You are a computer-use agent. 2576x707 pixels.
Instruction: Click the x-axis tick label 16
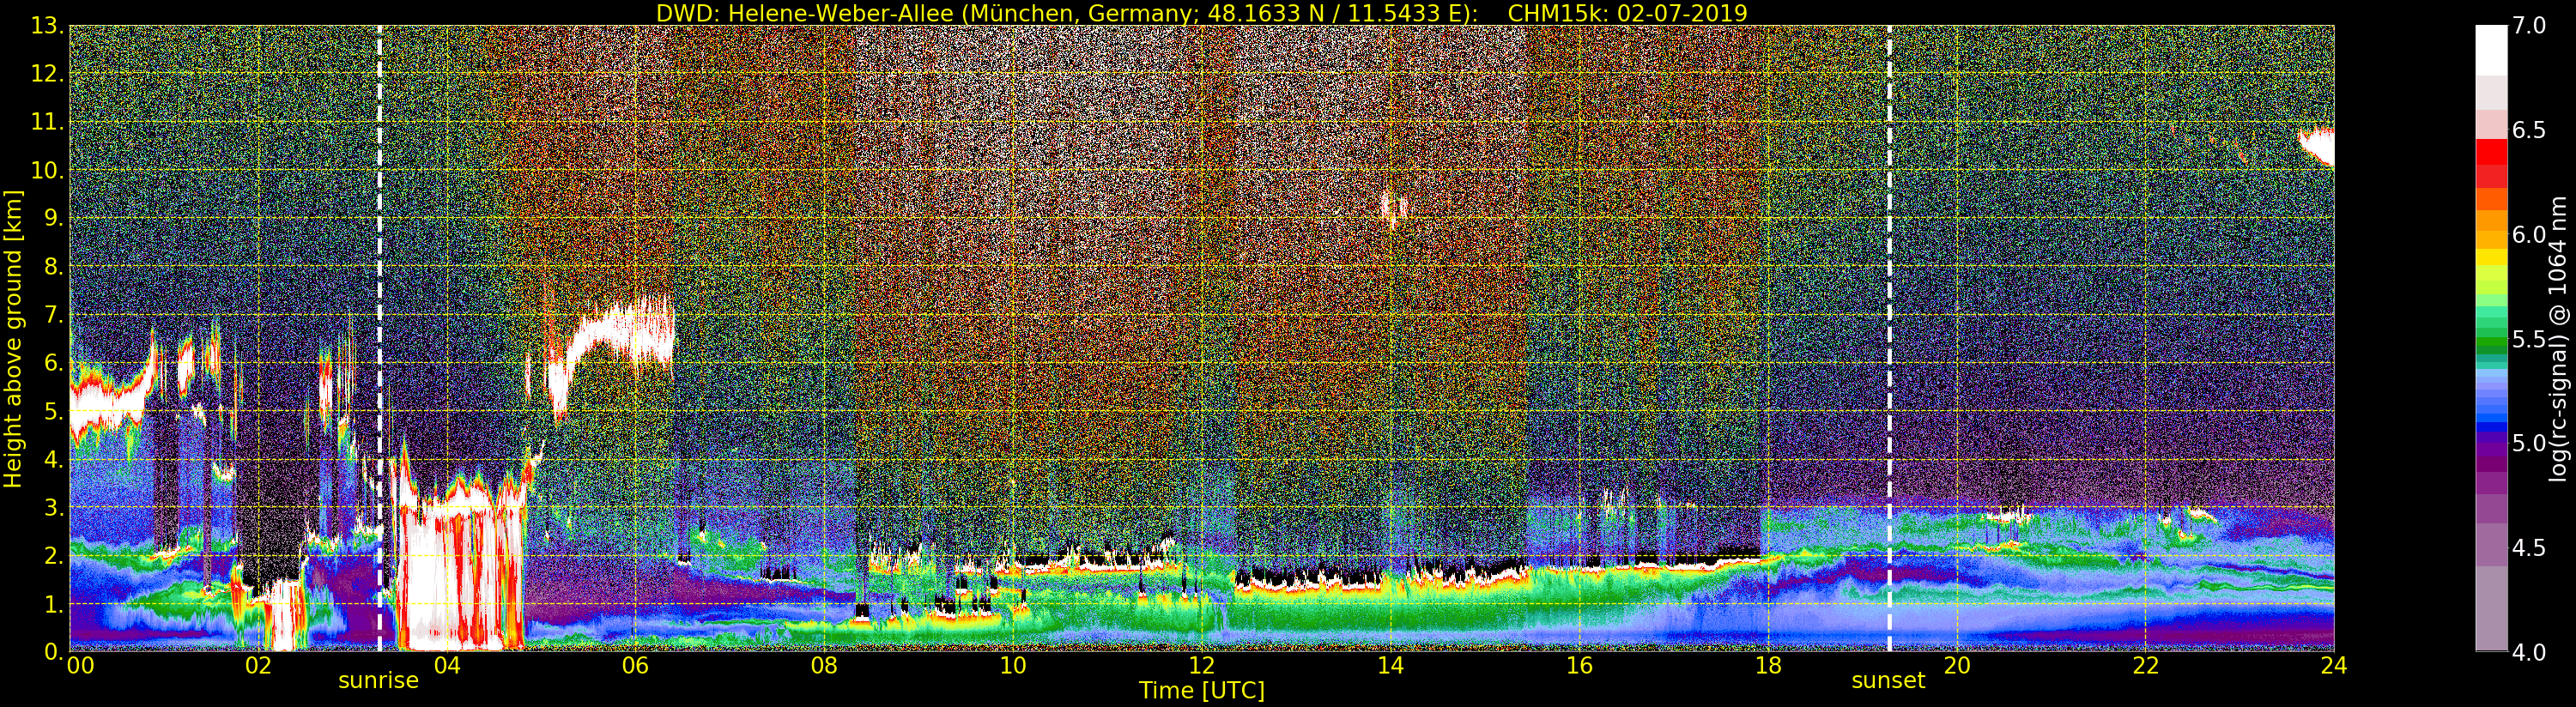click(1579, 666)
